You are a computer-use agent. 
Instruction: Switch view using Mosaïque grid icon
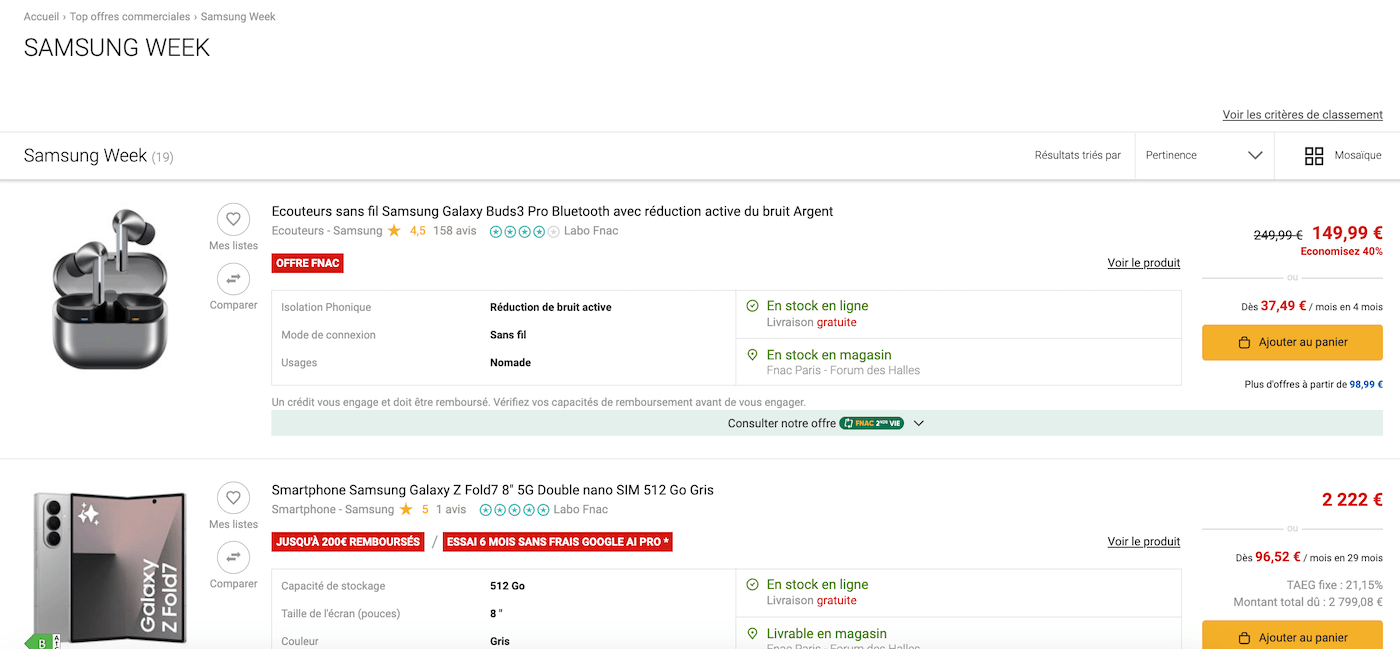coord(1314,156)
